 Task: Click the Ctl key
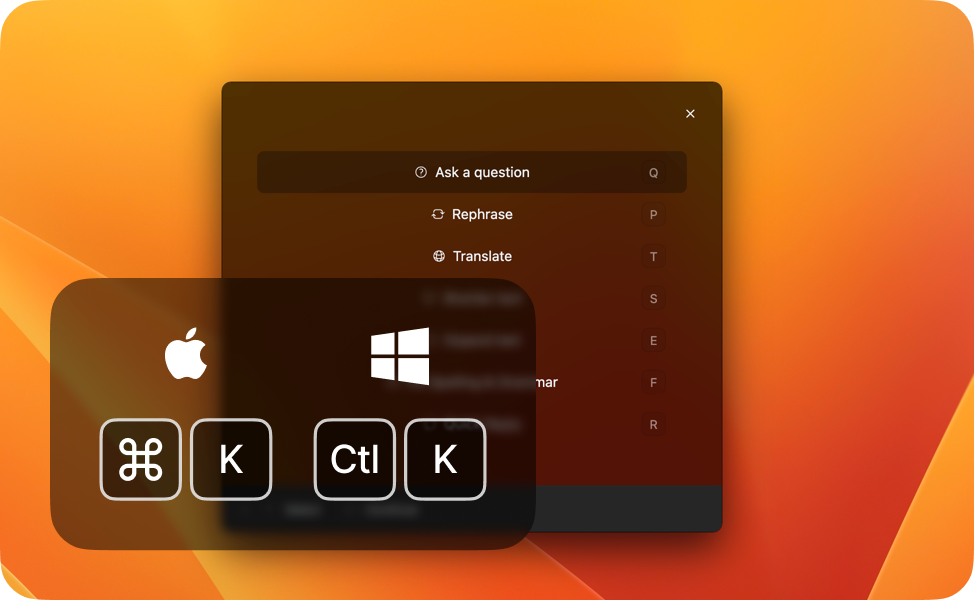coord(355,460)
